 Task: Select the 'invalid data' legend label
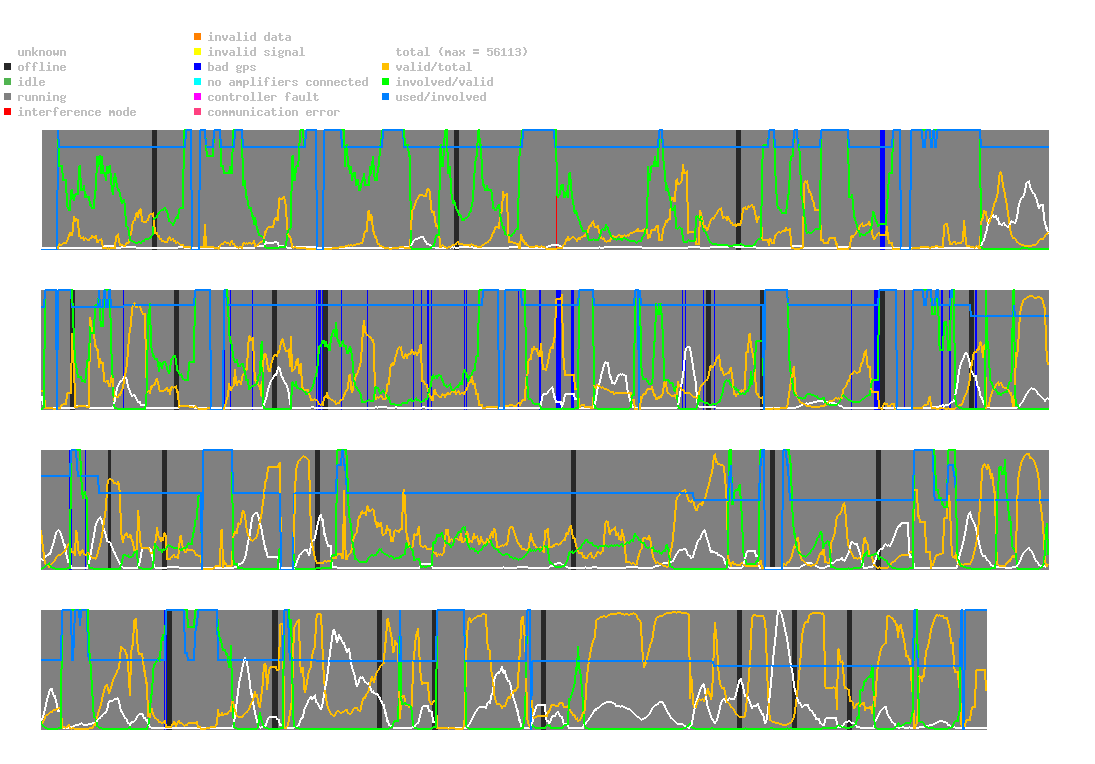coord(249,37)
